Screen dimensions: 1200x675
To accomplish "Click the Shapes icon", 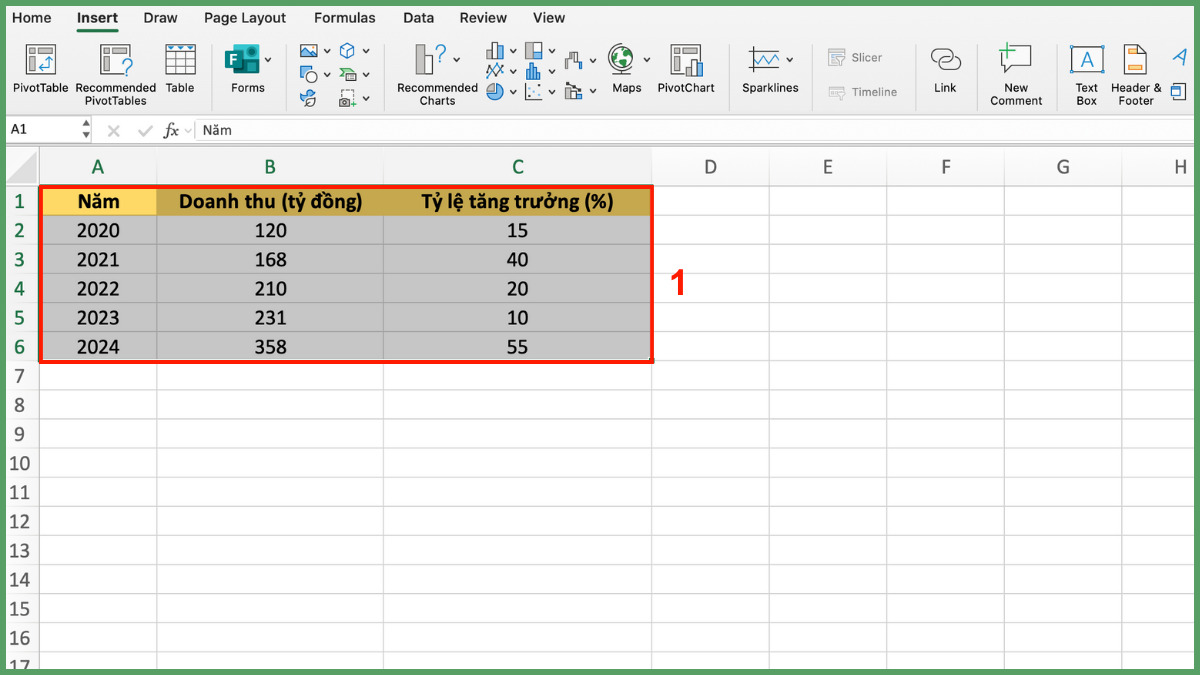I will tap(309, 74).
